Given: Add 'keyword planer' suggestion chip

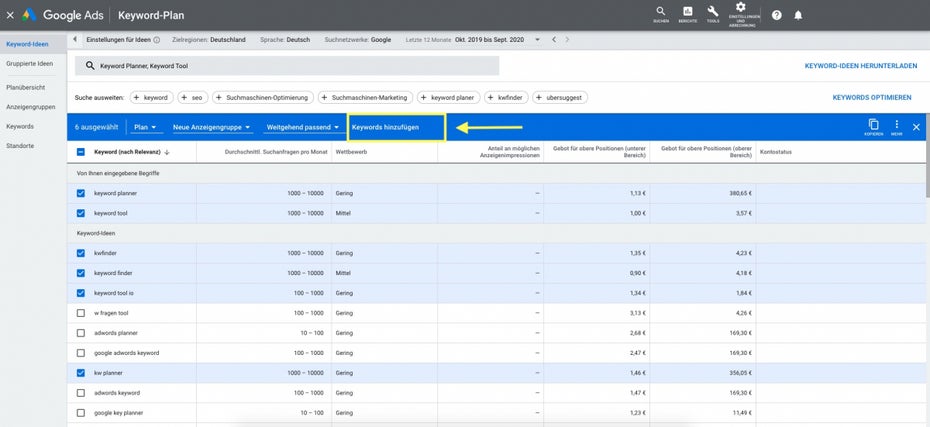Looking at the screenshot, I should tap(448, 97).
